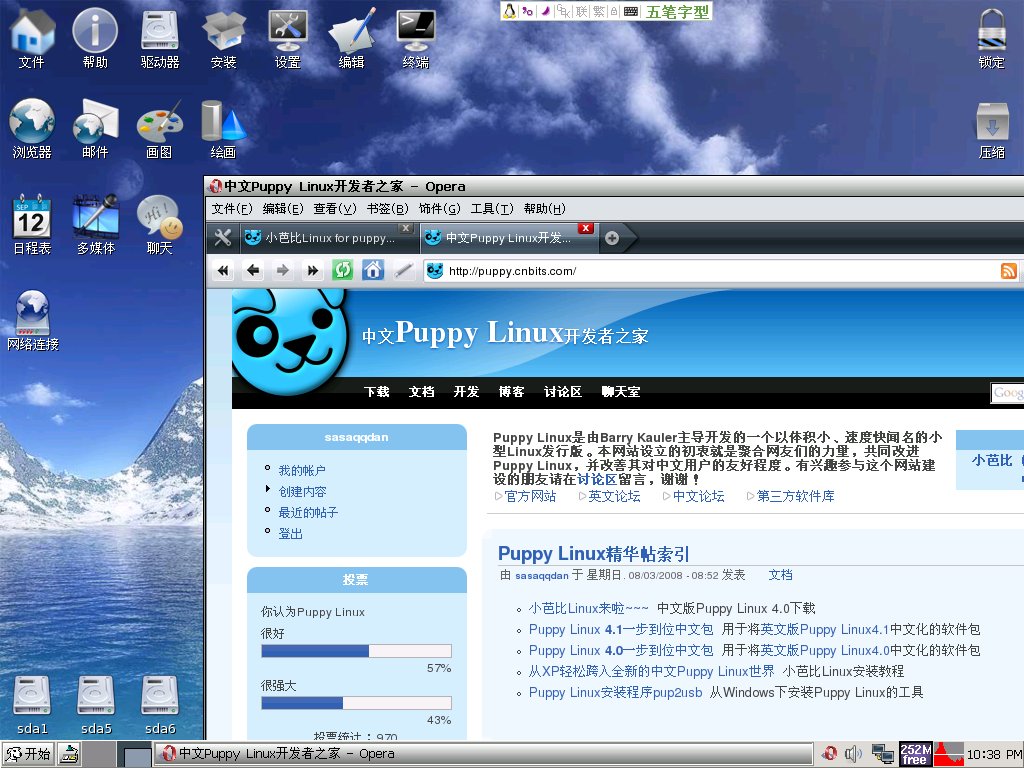This screenshot has height=768, width=1024.
Task: Open the 工具(T) menu
Action: click(492, 209)
